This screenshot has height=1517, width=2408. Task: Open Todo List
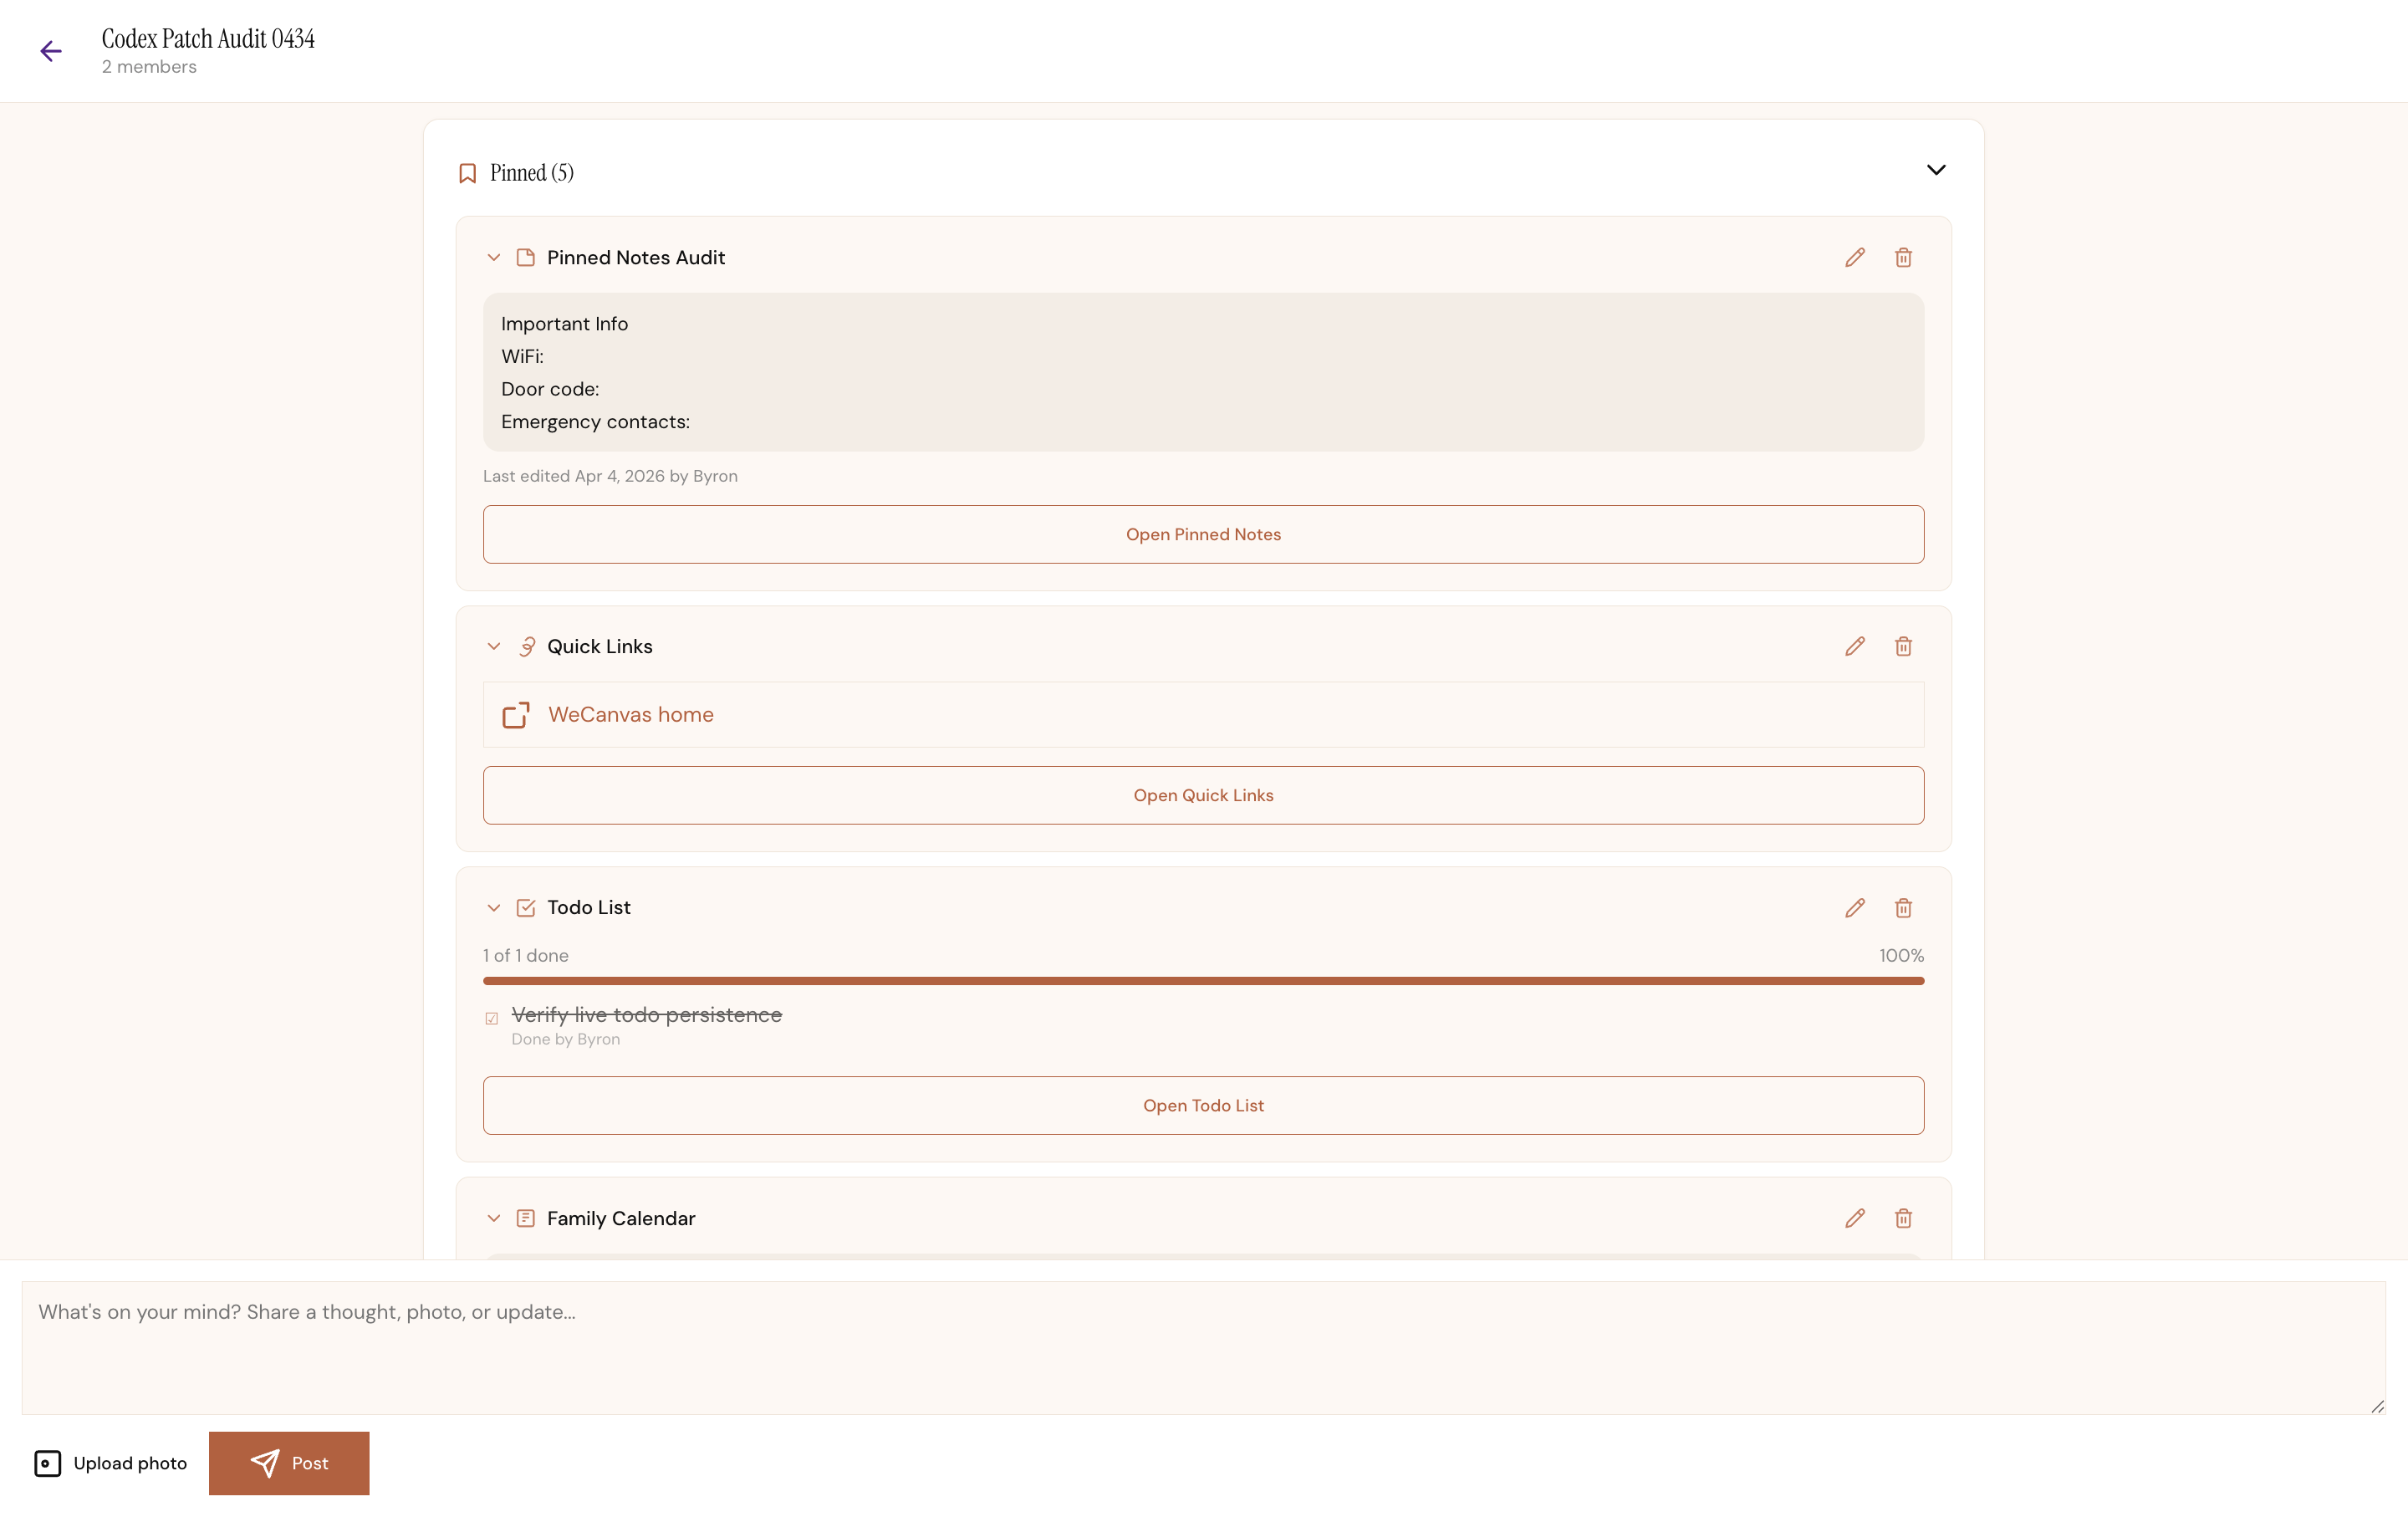[x=1203, y=1105]
